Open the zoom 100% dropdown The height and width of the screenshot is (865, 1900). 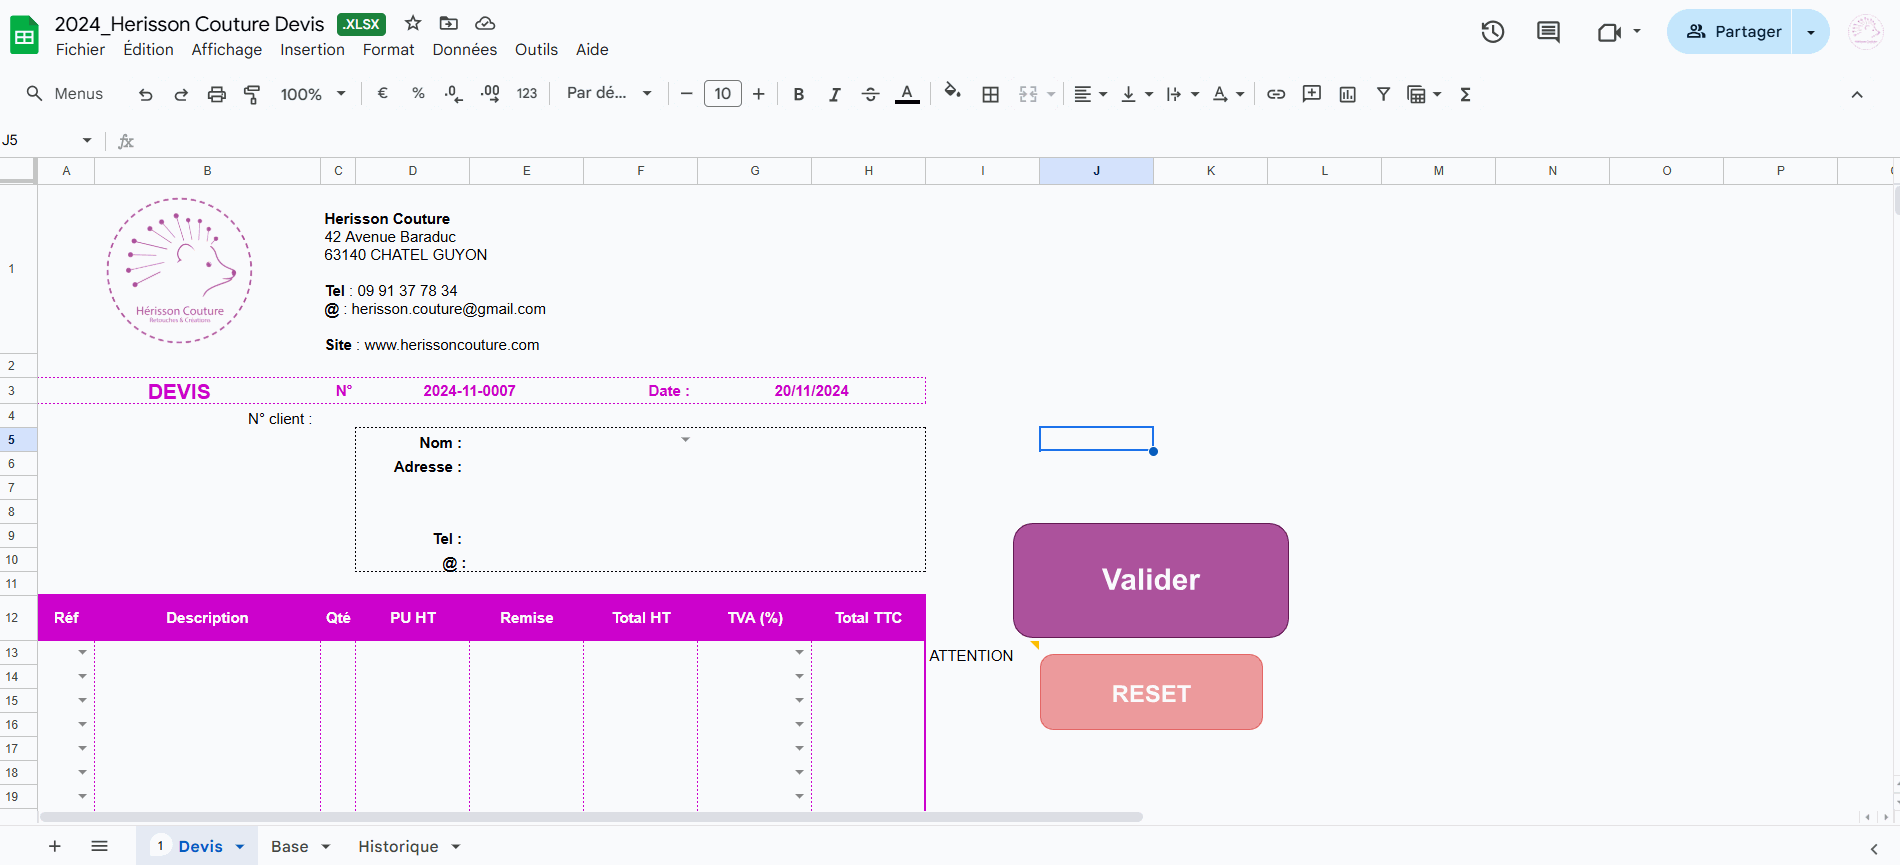click(x=312, y=94)
